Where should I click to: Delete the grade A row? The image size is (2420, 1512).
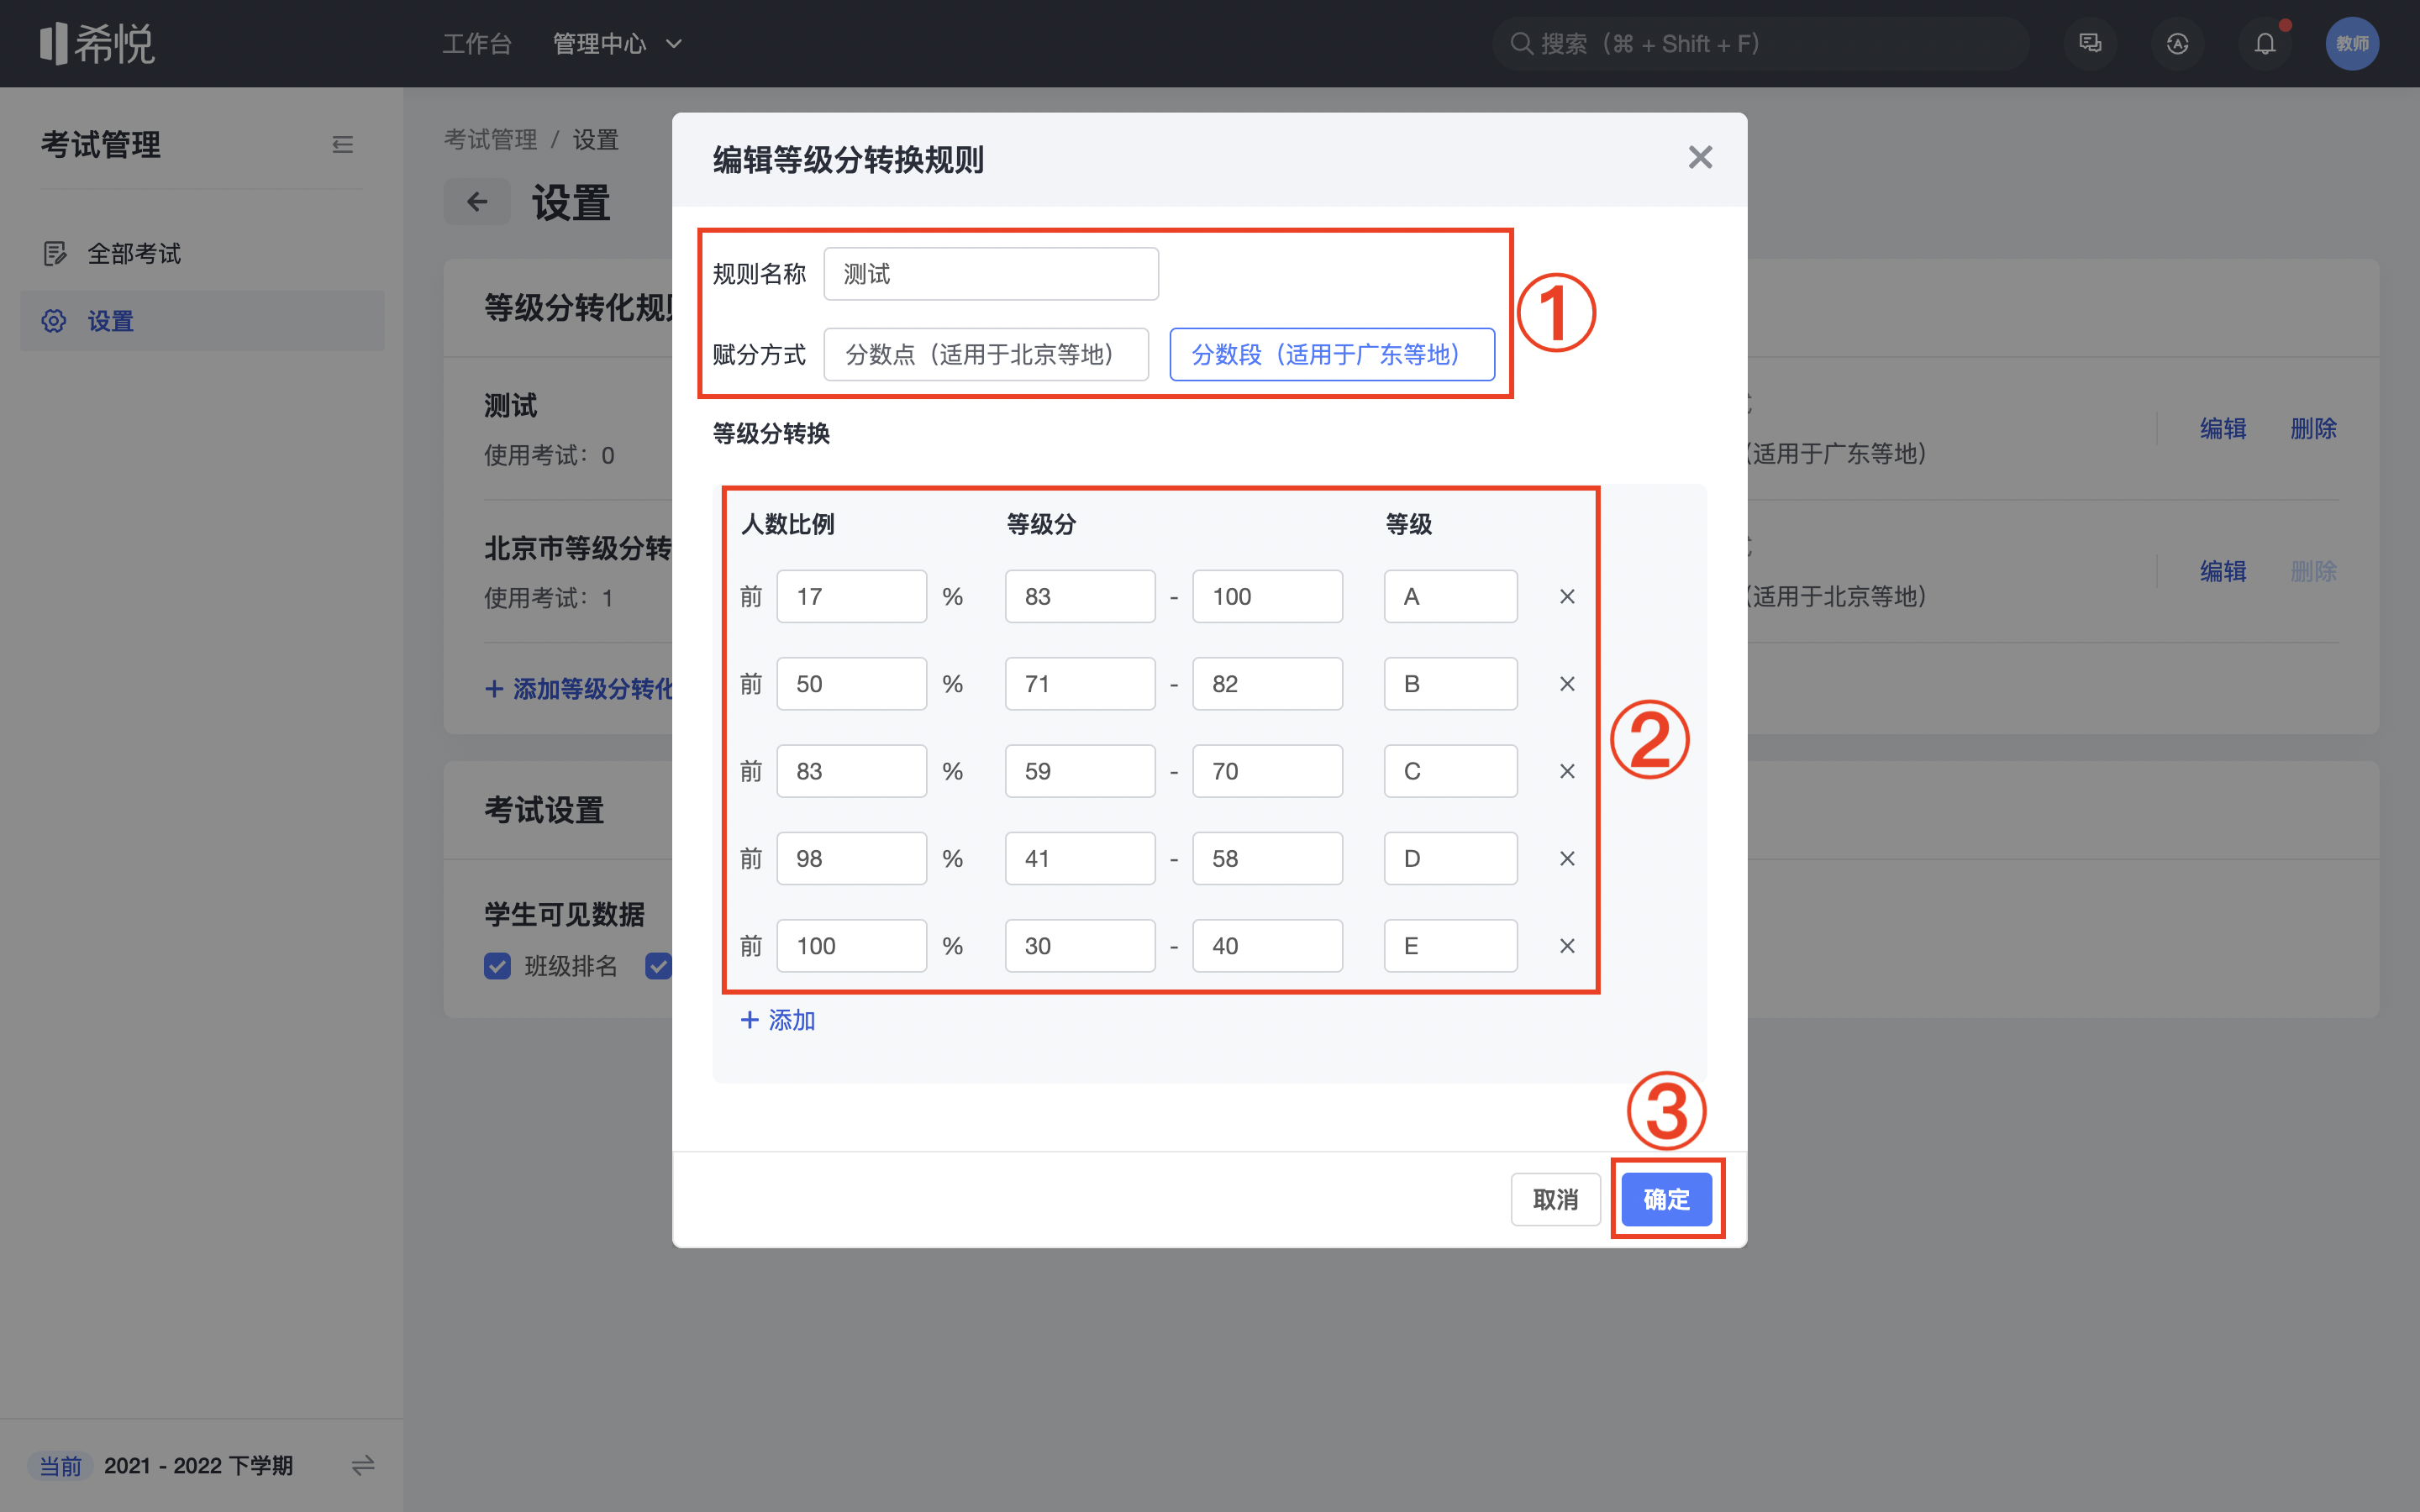point(1567,597)
